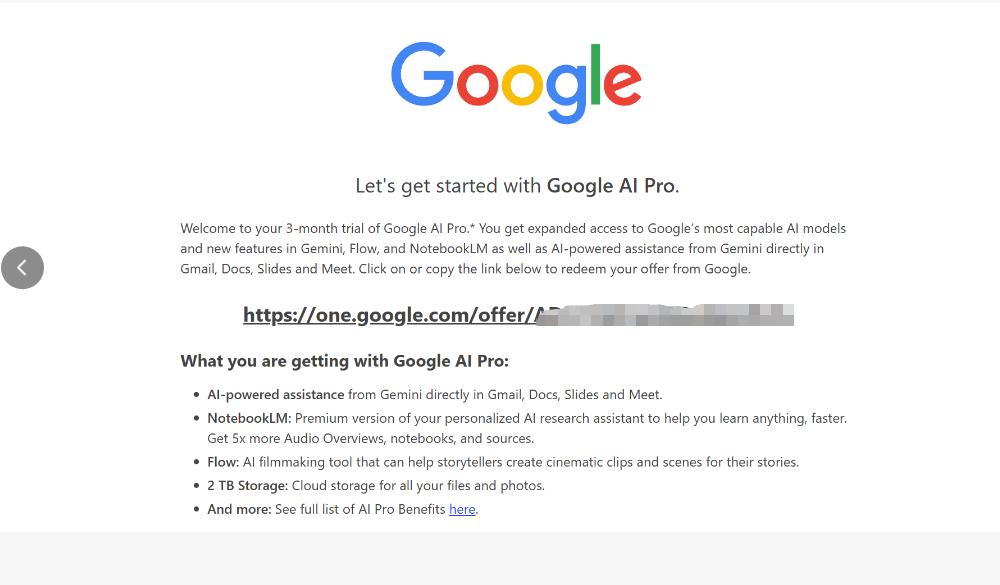
Task: Click the 'Flow:' bold label
Action: tap(223, 462)
